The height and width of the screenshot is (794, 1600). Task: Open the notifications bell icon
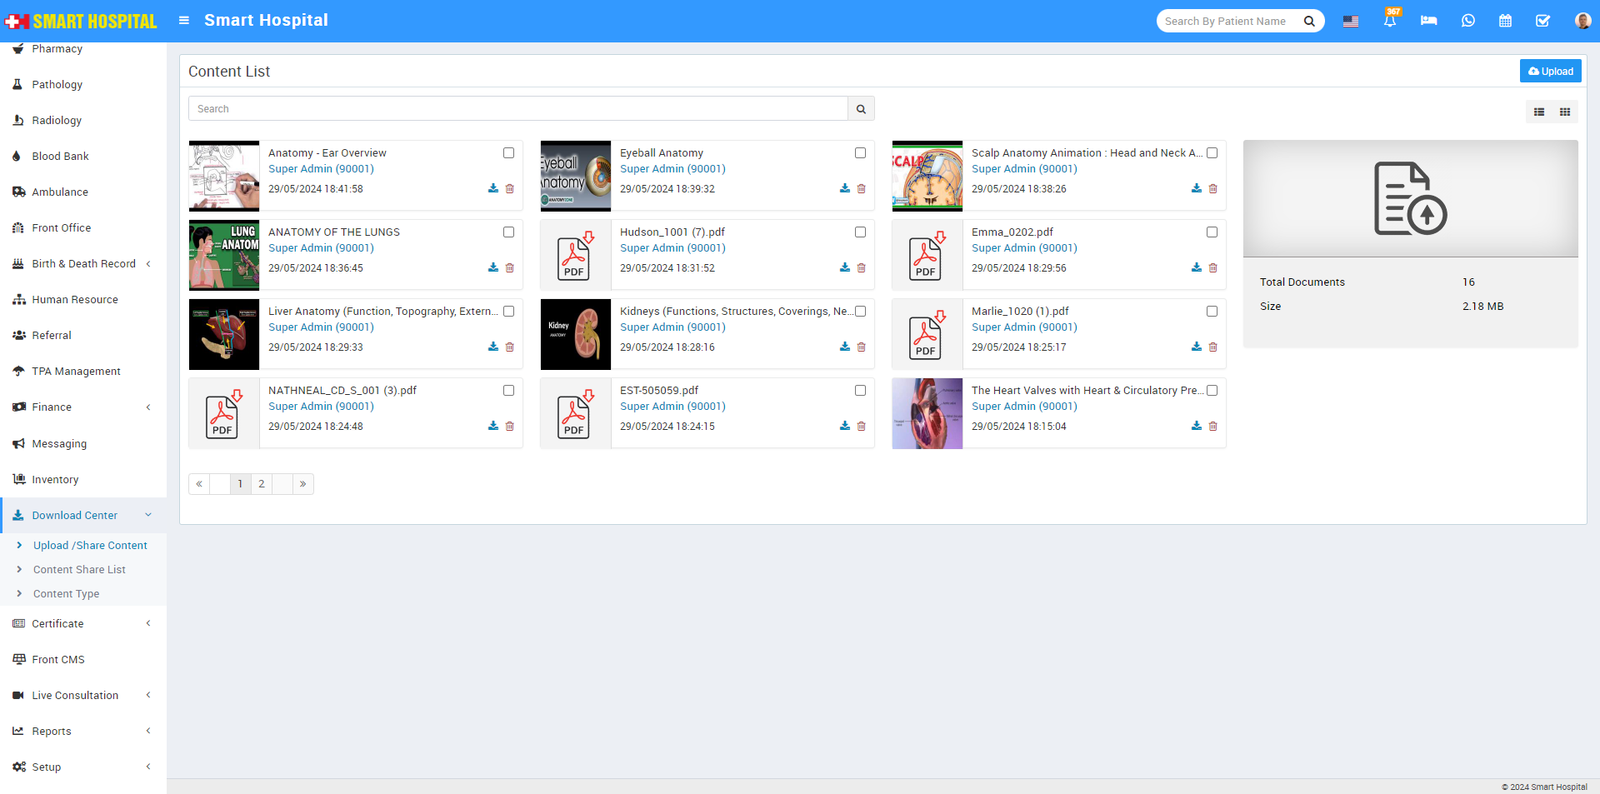pos(1390,21)
